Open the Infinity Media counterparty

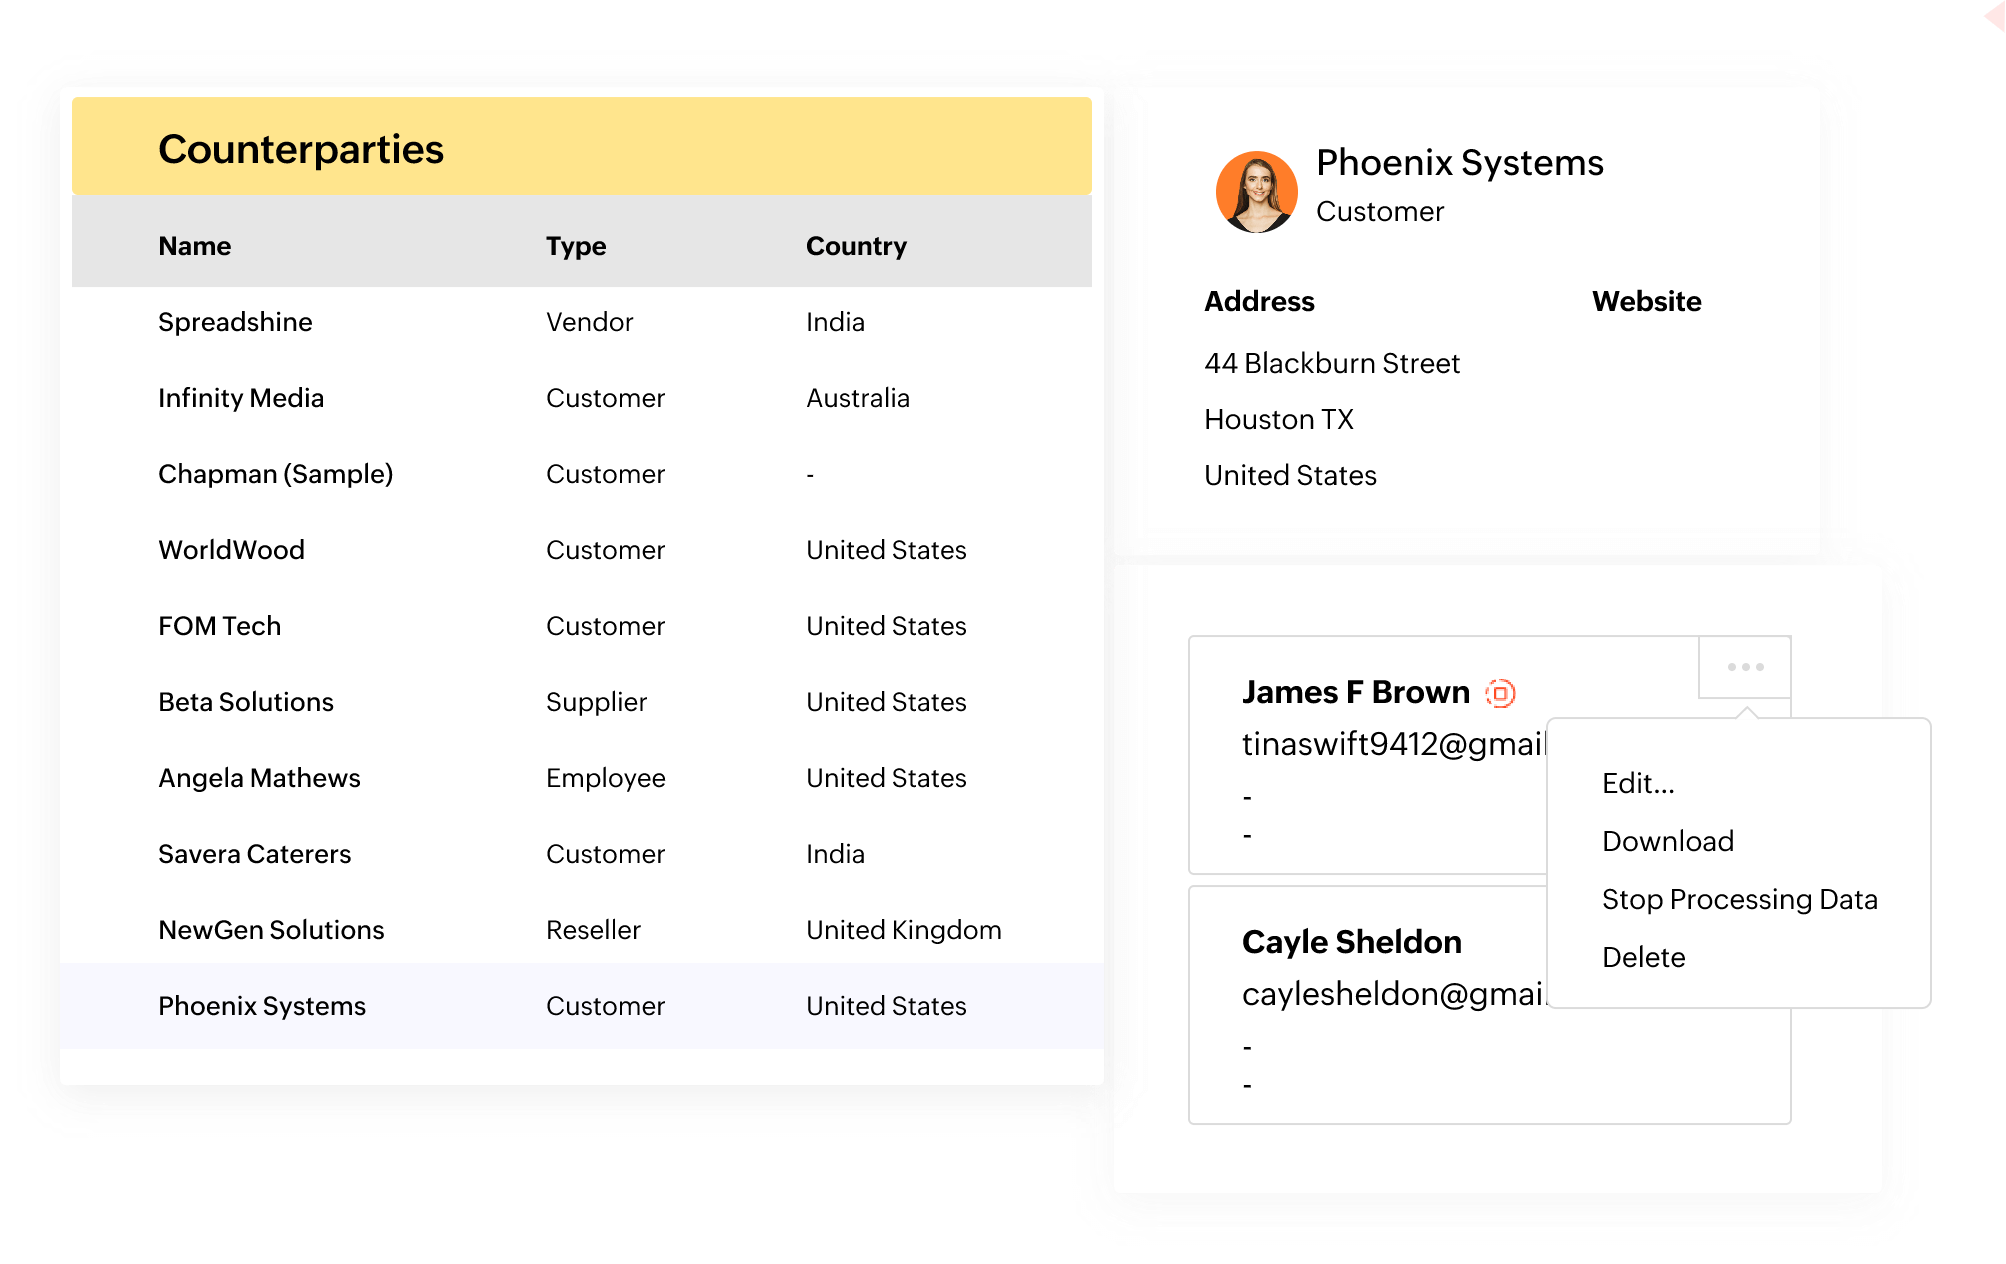click(240, 397)
